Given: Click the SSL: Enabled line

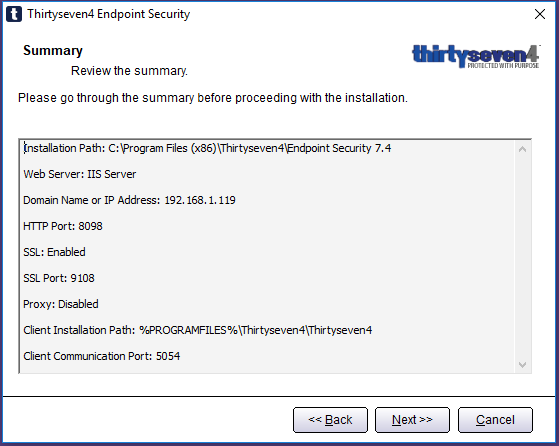Looking at the screenshot, I should click(54, 252).
